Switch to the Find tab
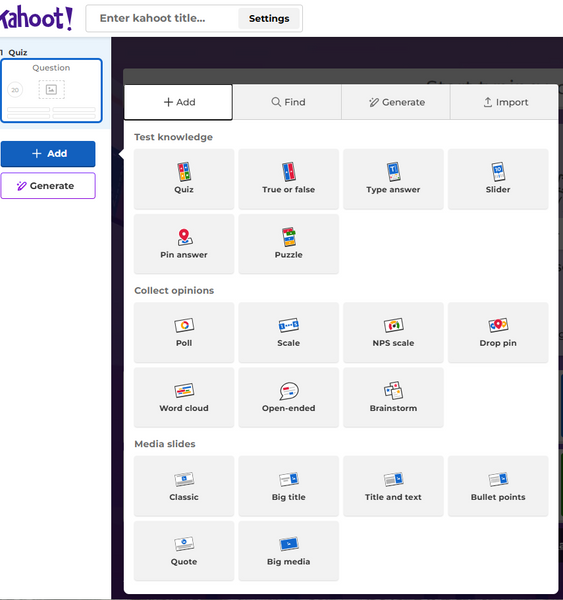Viewport: 563px width, 600px height. (287, 102)
